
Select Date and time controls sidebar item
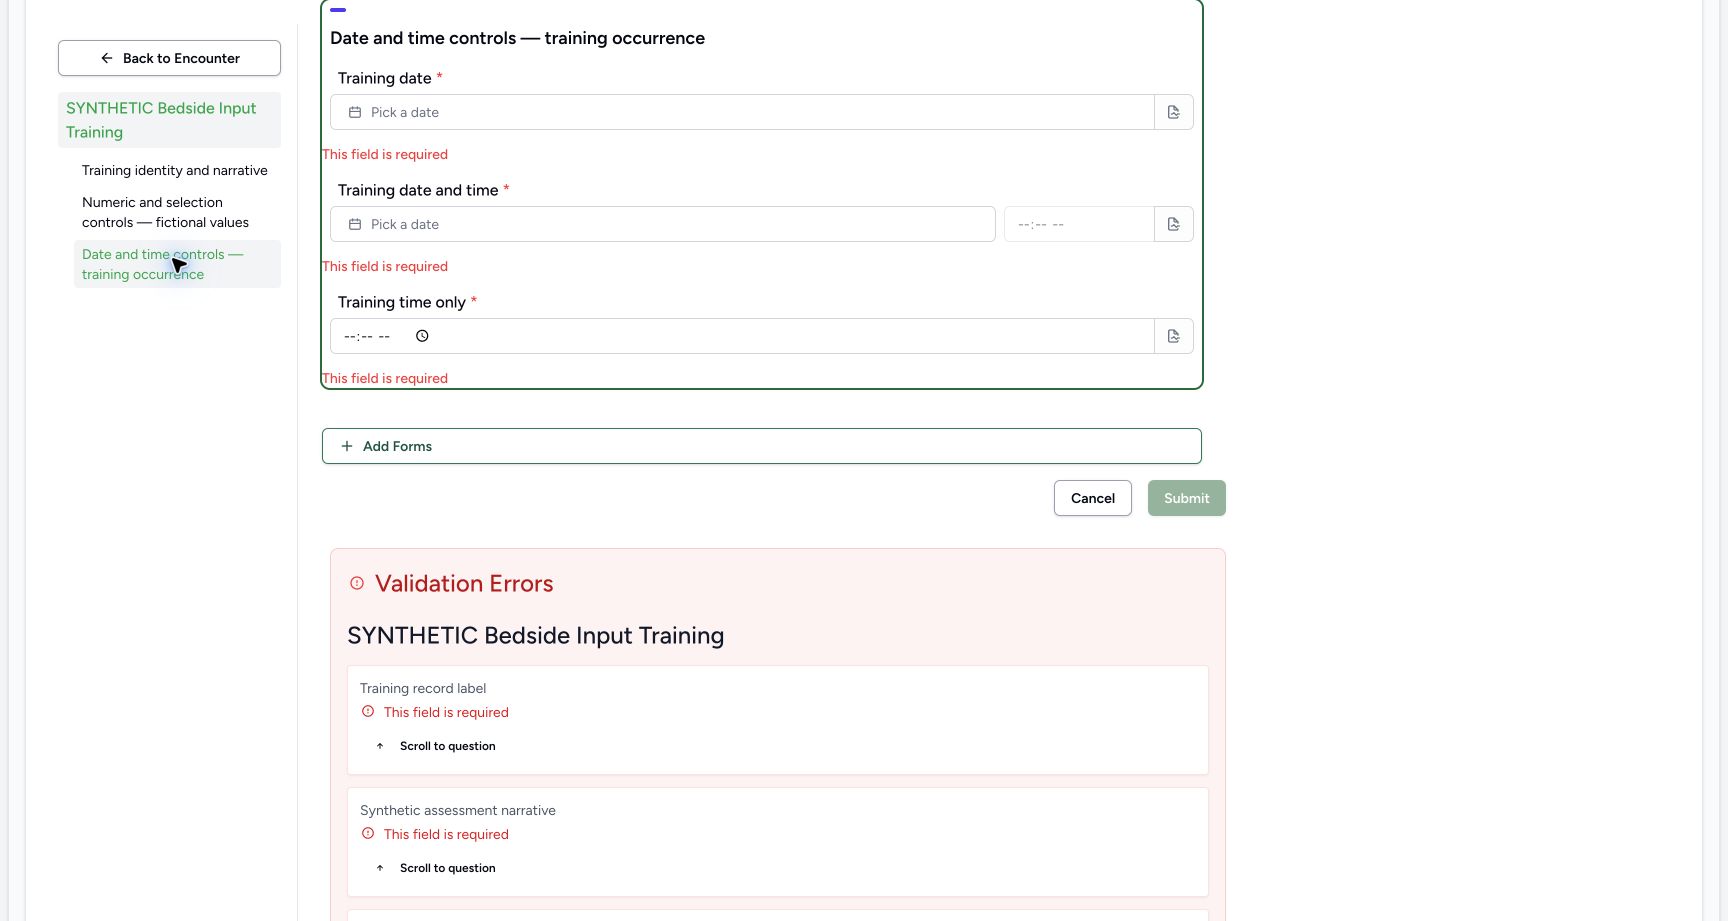click(x=177, y=264)
